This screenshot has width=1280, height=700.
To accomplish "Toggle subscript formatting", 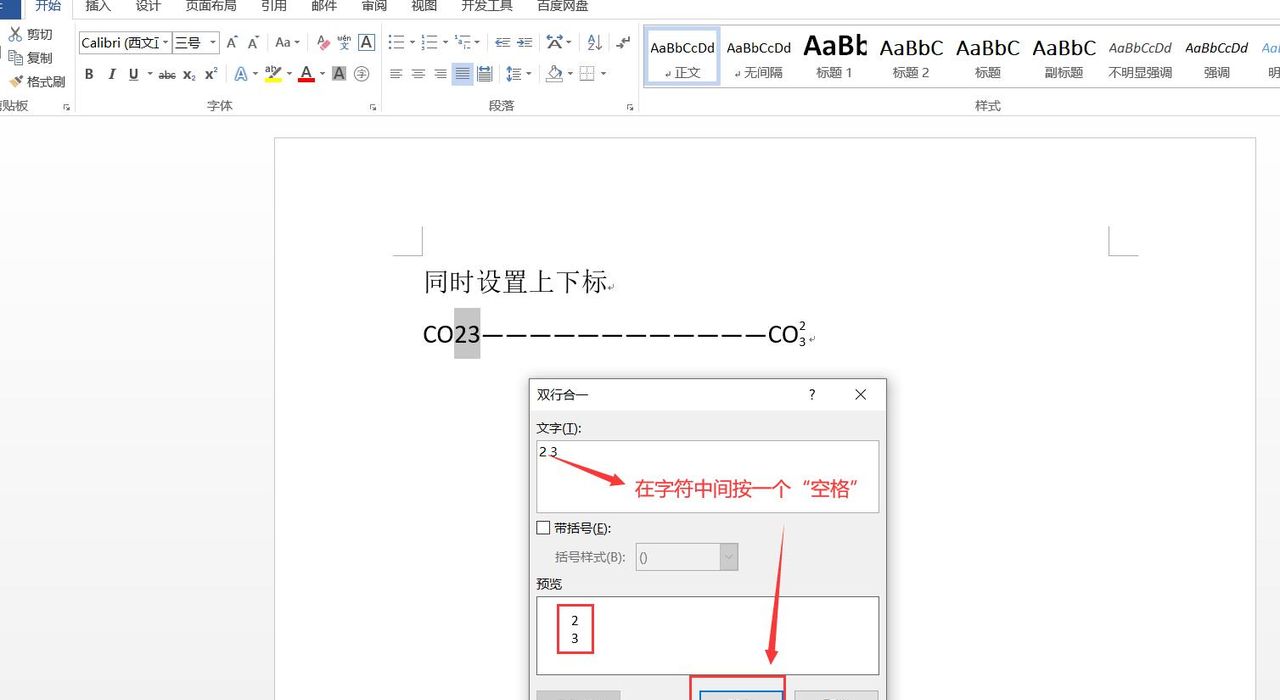I will (x=190, y=75).
